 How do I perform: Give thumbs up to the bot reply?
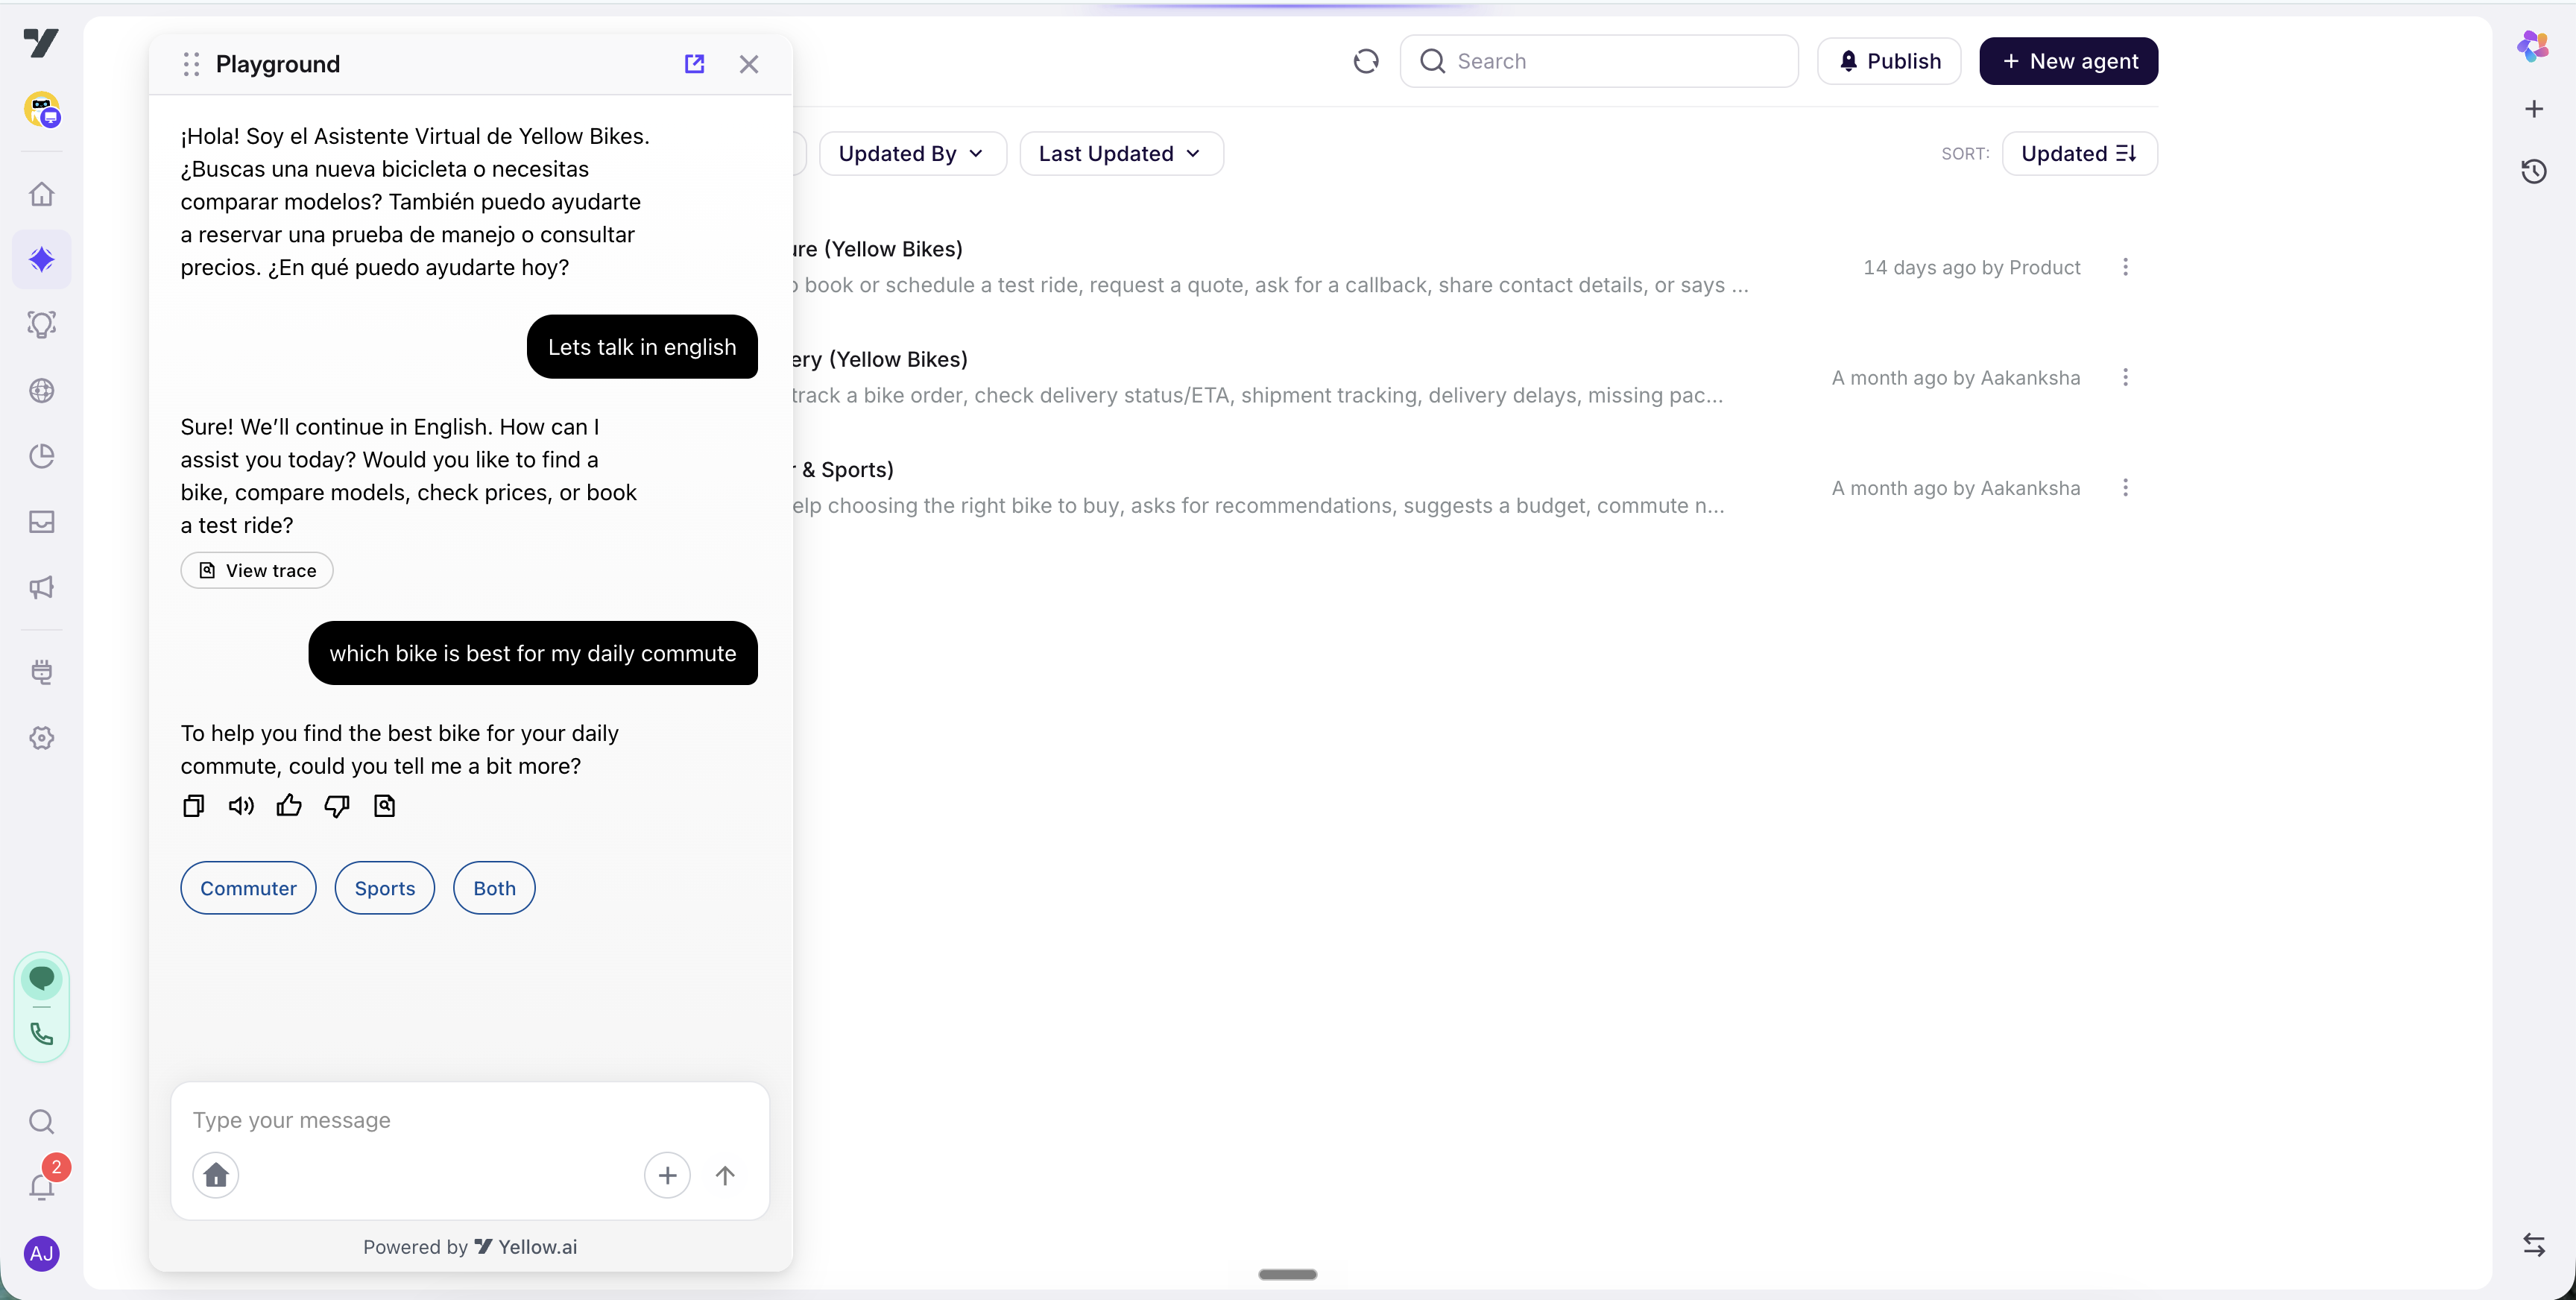289,806
